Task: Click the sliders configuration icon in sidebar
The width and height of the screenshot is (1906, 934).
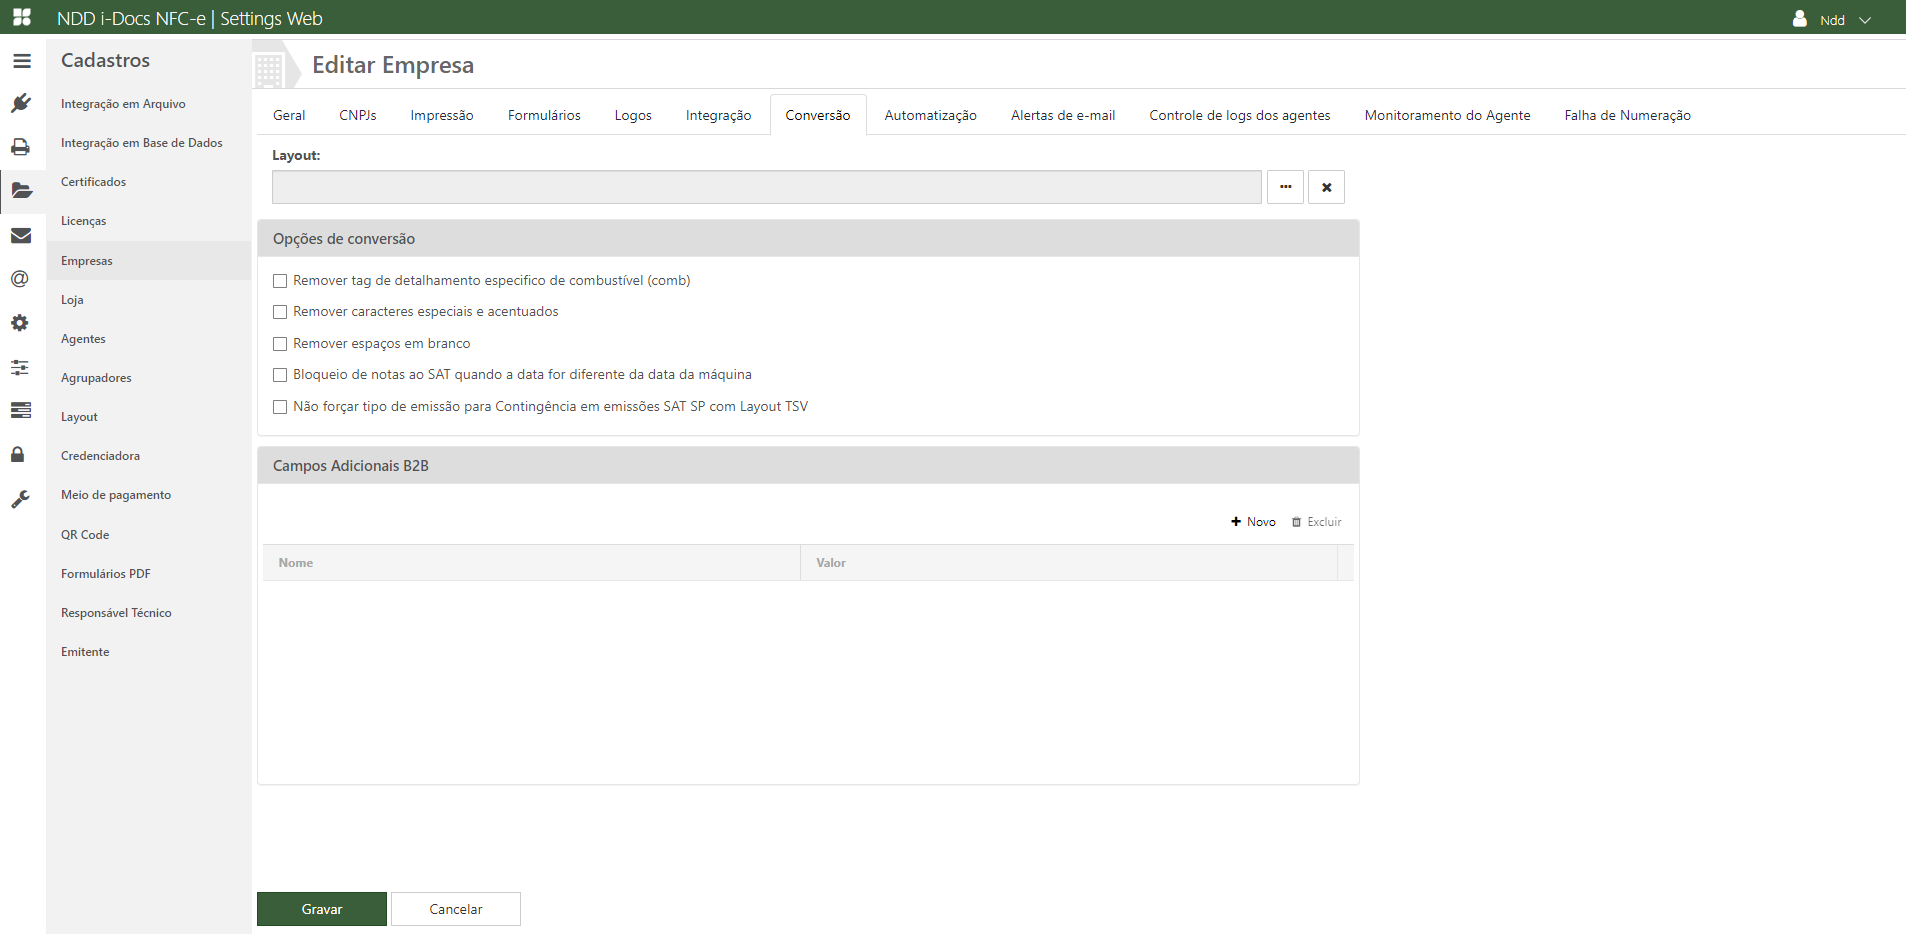Action: pyautogui.click(x=21, y=367)
